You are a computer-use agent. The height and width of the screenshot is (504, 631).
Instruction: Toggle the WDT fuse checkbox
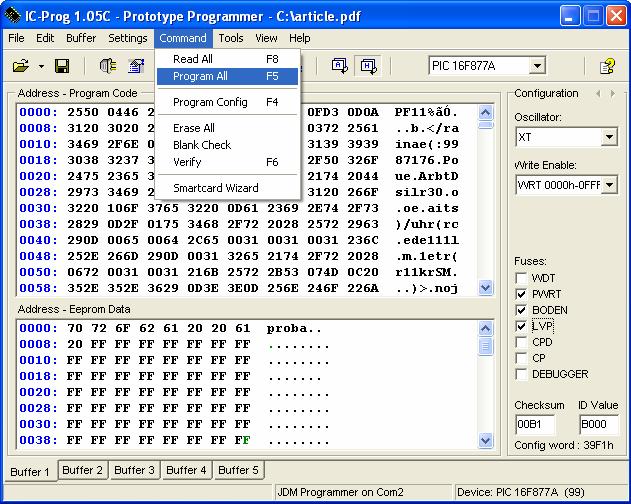[x=521, y=278]
